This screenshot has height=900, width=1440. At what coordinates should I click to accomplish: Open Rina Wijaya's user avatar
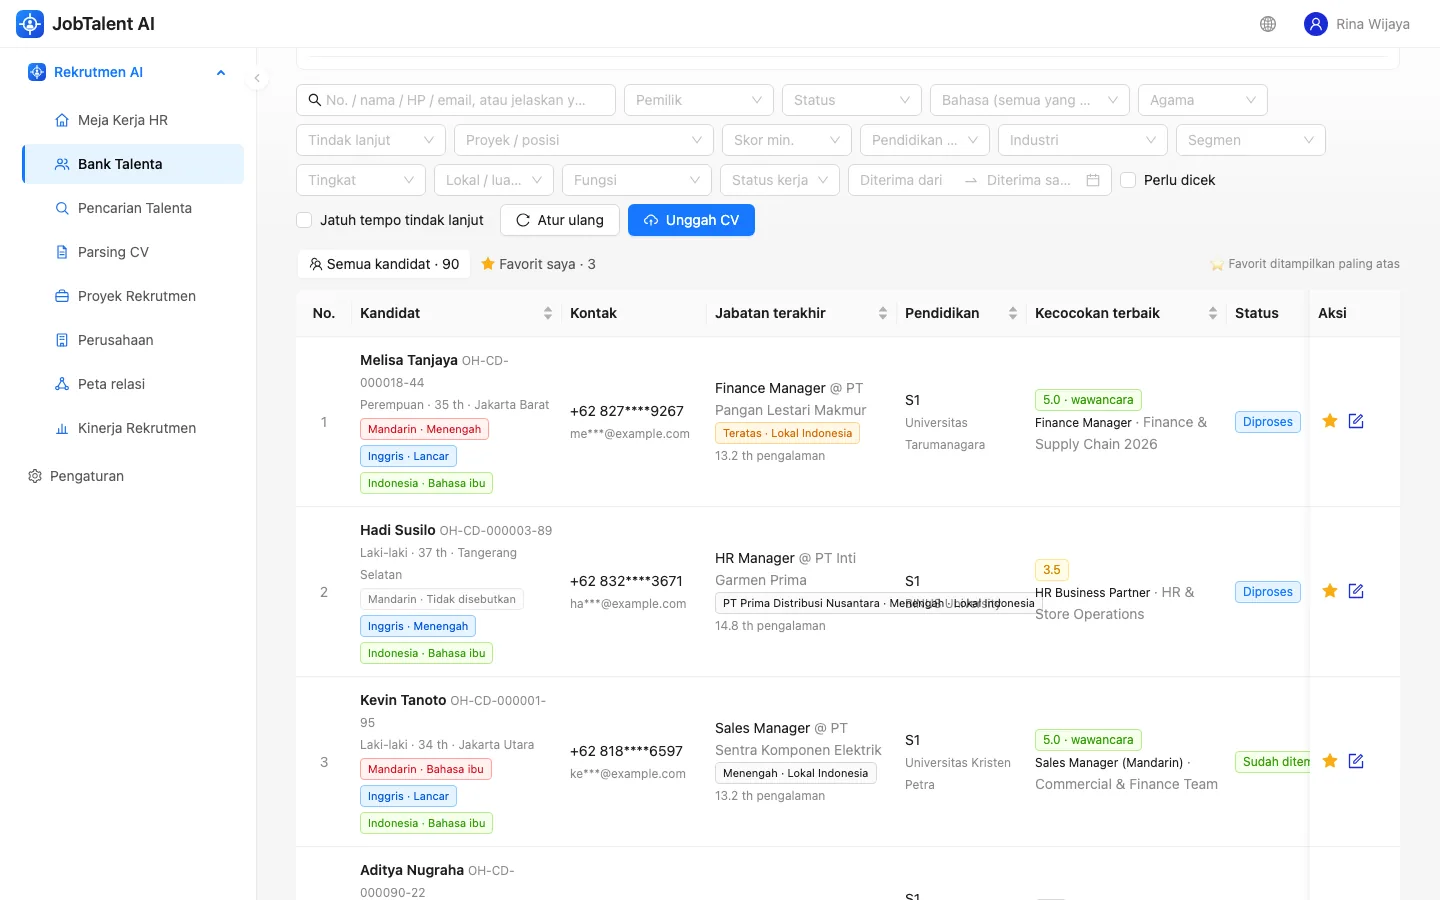1316,24
